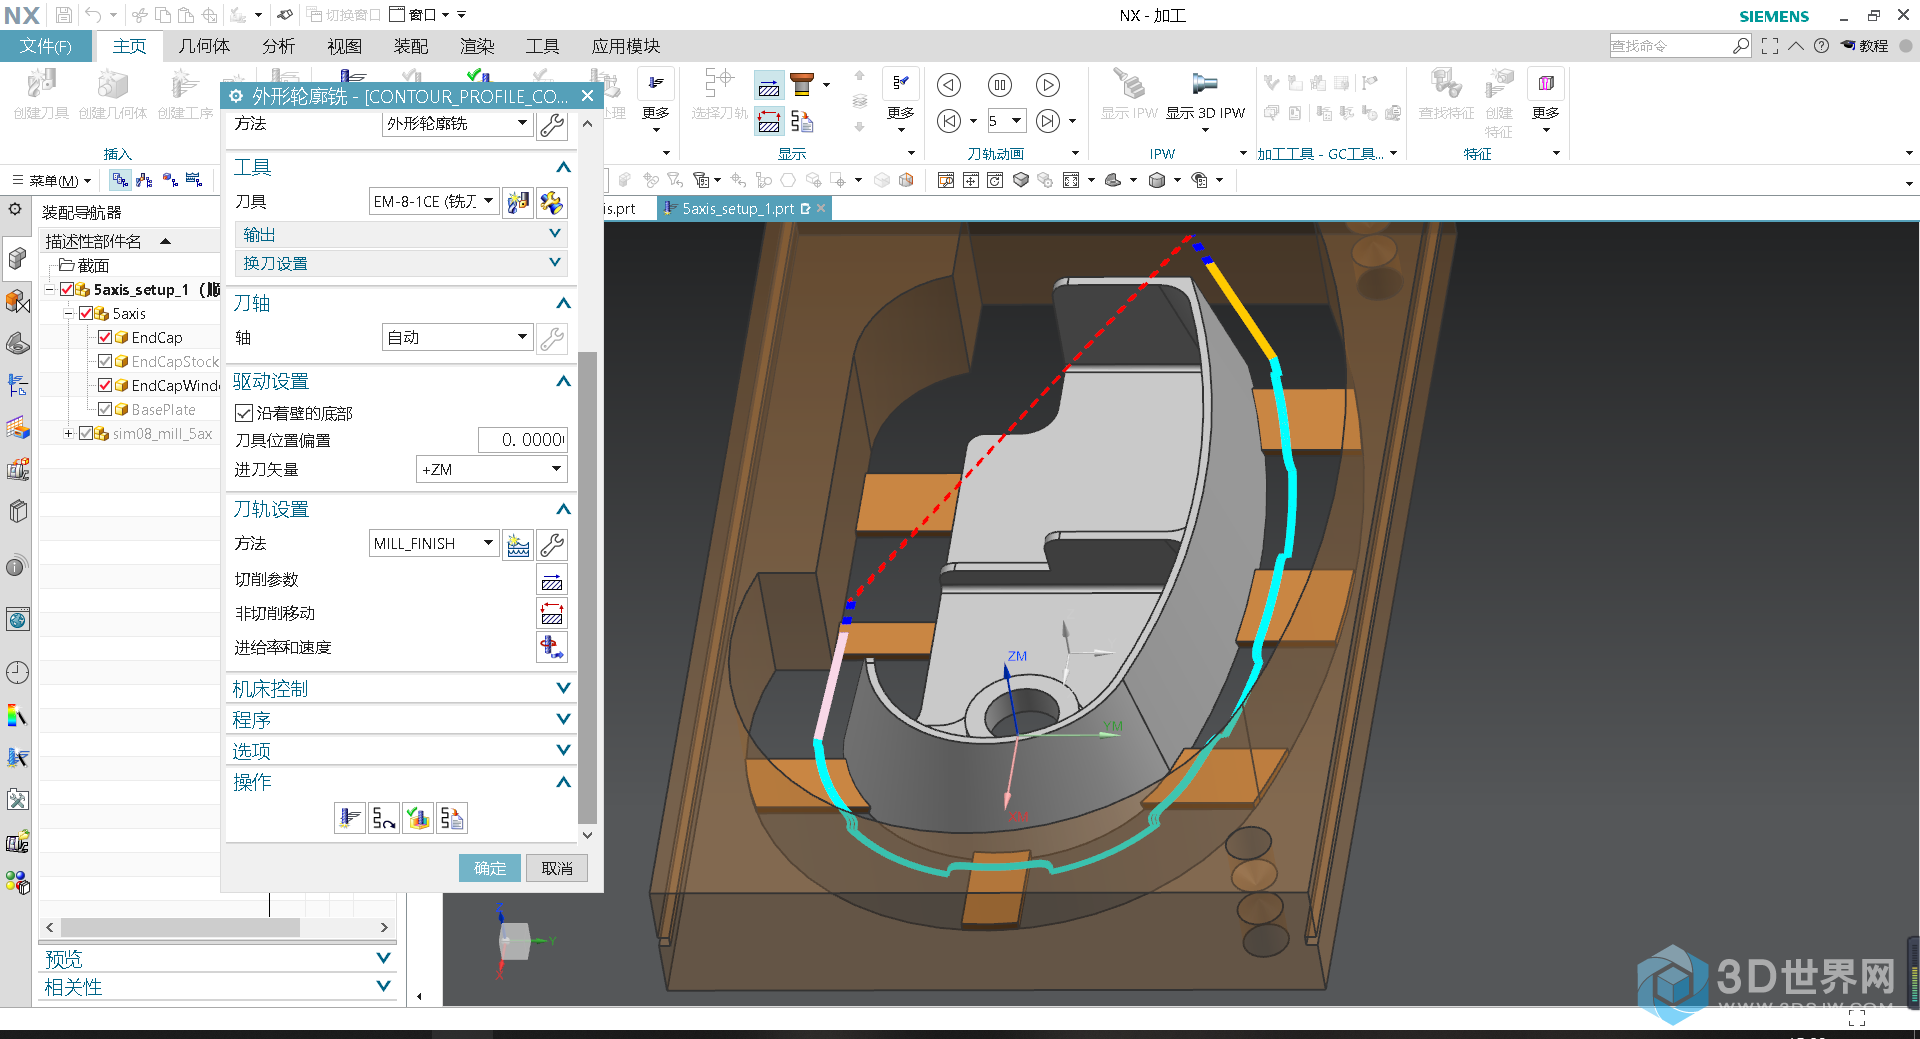The image size is (1920, 1039).
Task: Expand the 预览 panel
Action: pyautogui.click(x=218, y=959)
